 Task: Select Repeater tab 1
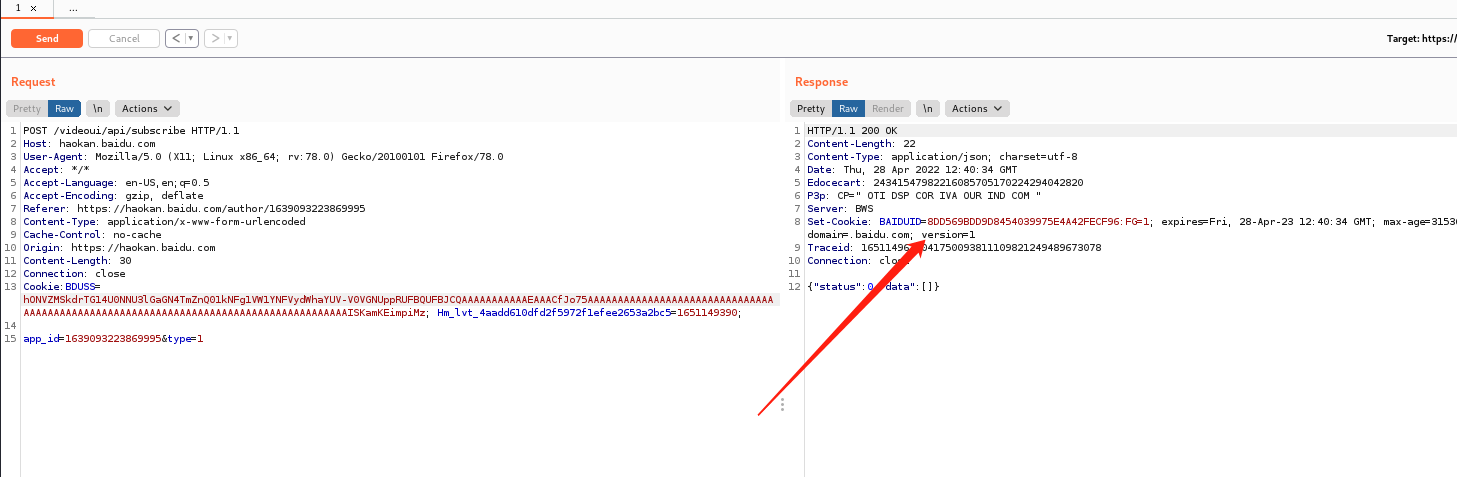(18, 7)
